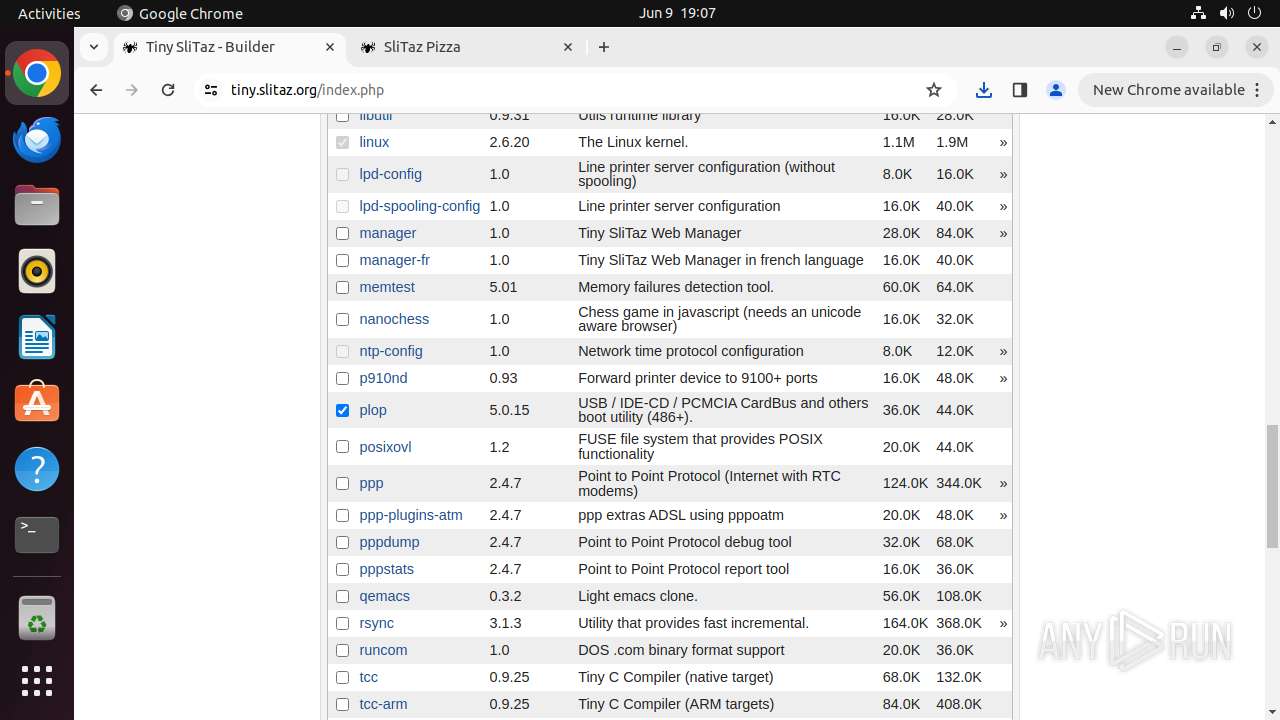Viewport: 1280px width, 720px height.
Task: Launch Thunderbird mail from the dock
Action: (x=37, y=140)
